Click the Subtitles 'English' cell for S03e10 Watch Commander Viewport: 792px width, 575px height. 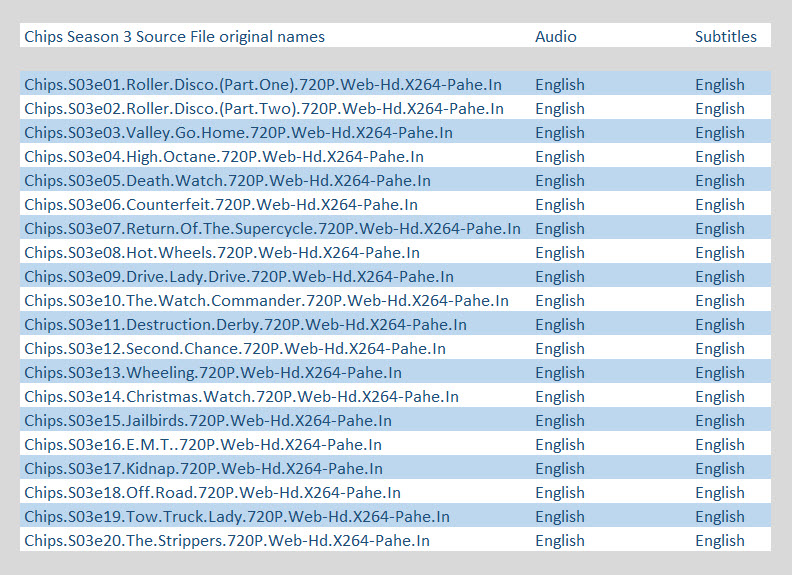pos(720,301)
